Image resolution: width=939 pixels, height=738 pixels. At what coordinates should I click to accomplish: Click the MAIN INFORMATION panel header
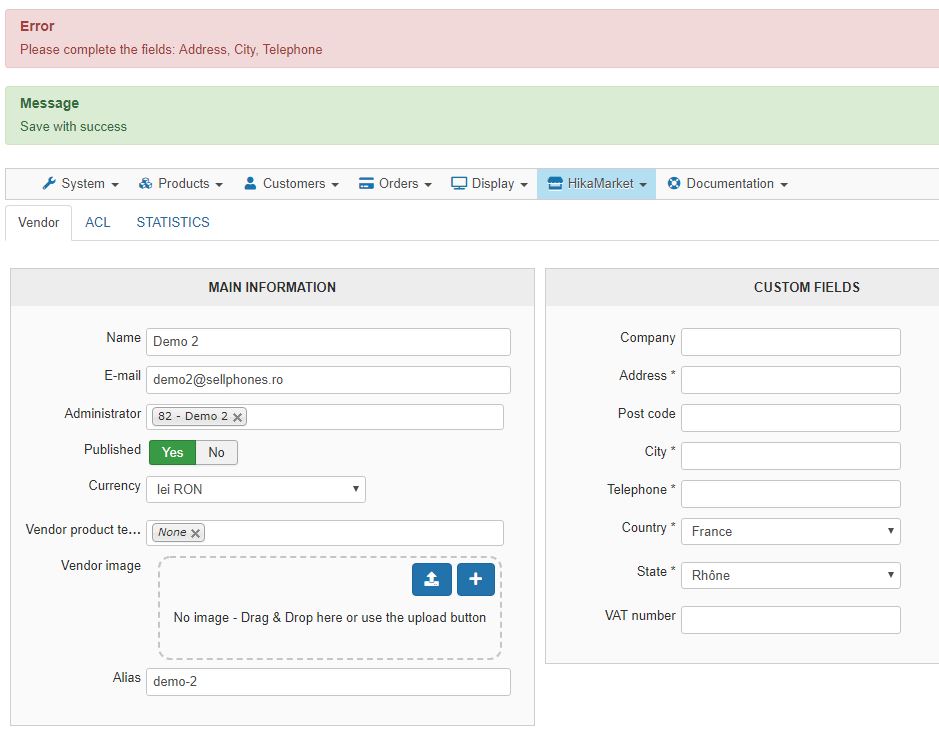(x=272, y=288)
